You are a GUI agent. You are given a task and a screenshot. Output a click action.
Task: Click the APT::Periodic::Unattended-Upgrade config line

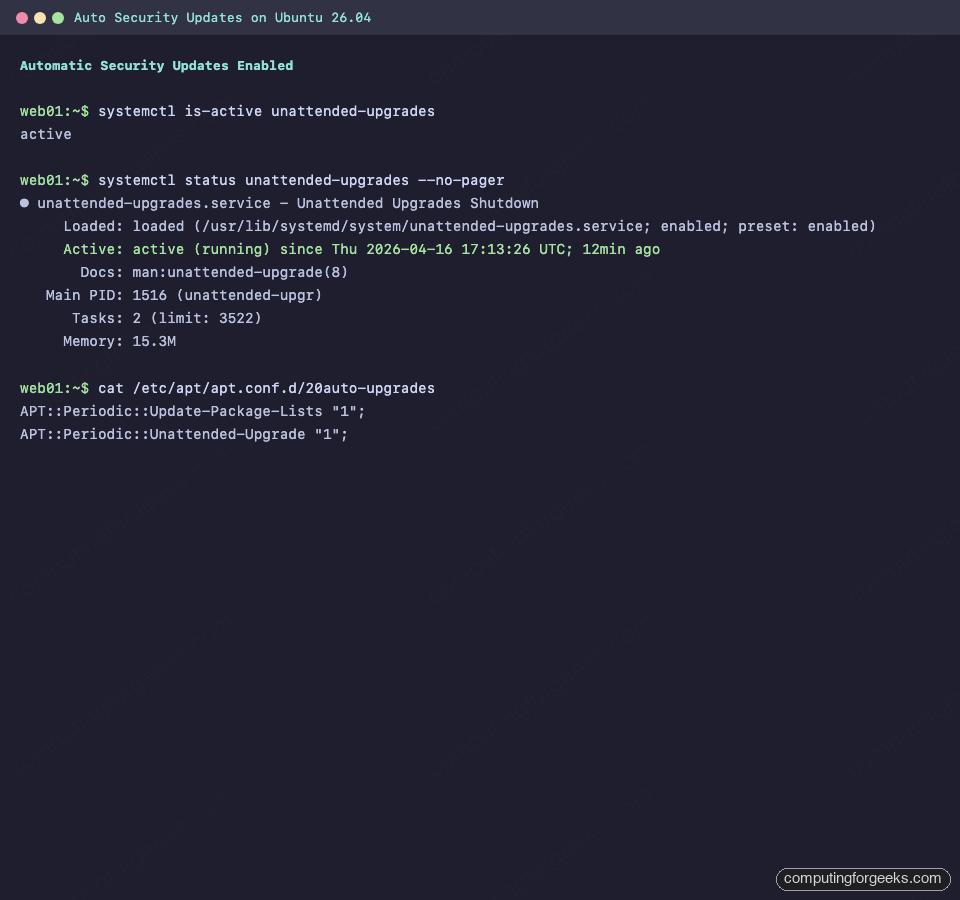tap(184, 434)
